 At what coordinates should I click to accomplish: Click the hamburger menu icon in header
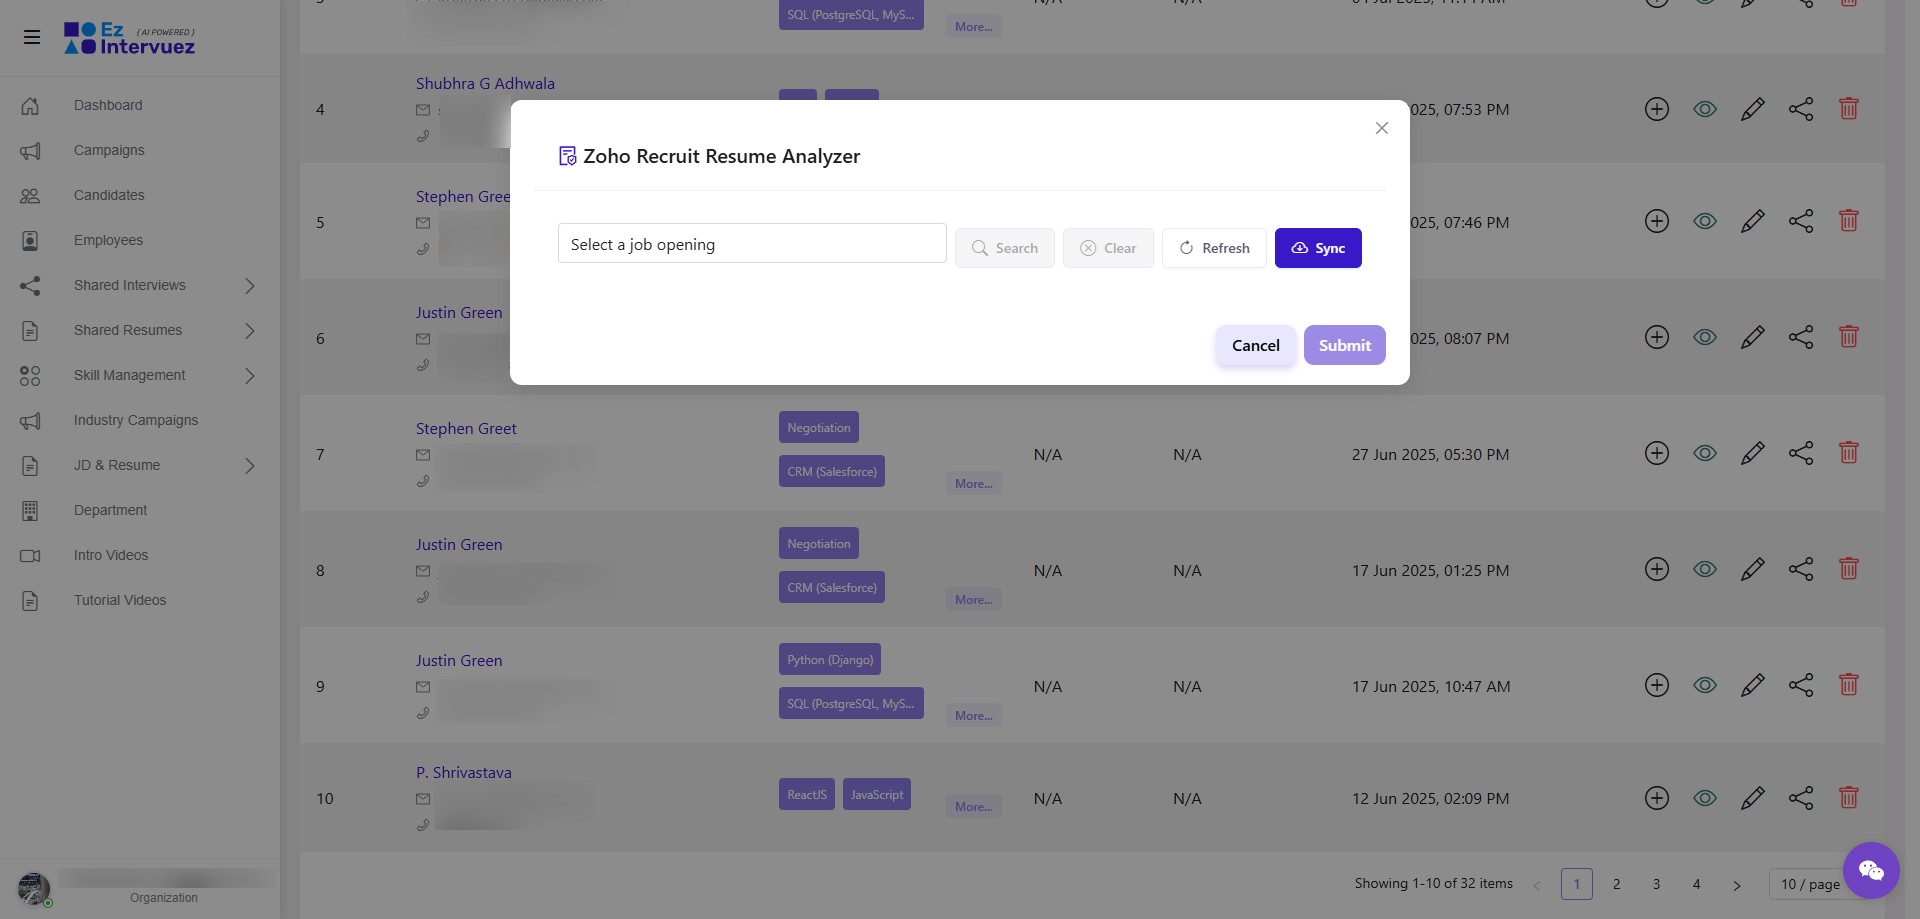pos(32,37)
